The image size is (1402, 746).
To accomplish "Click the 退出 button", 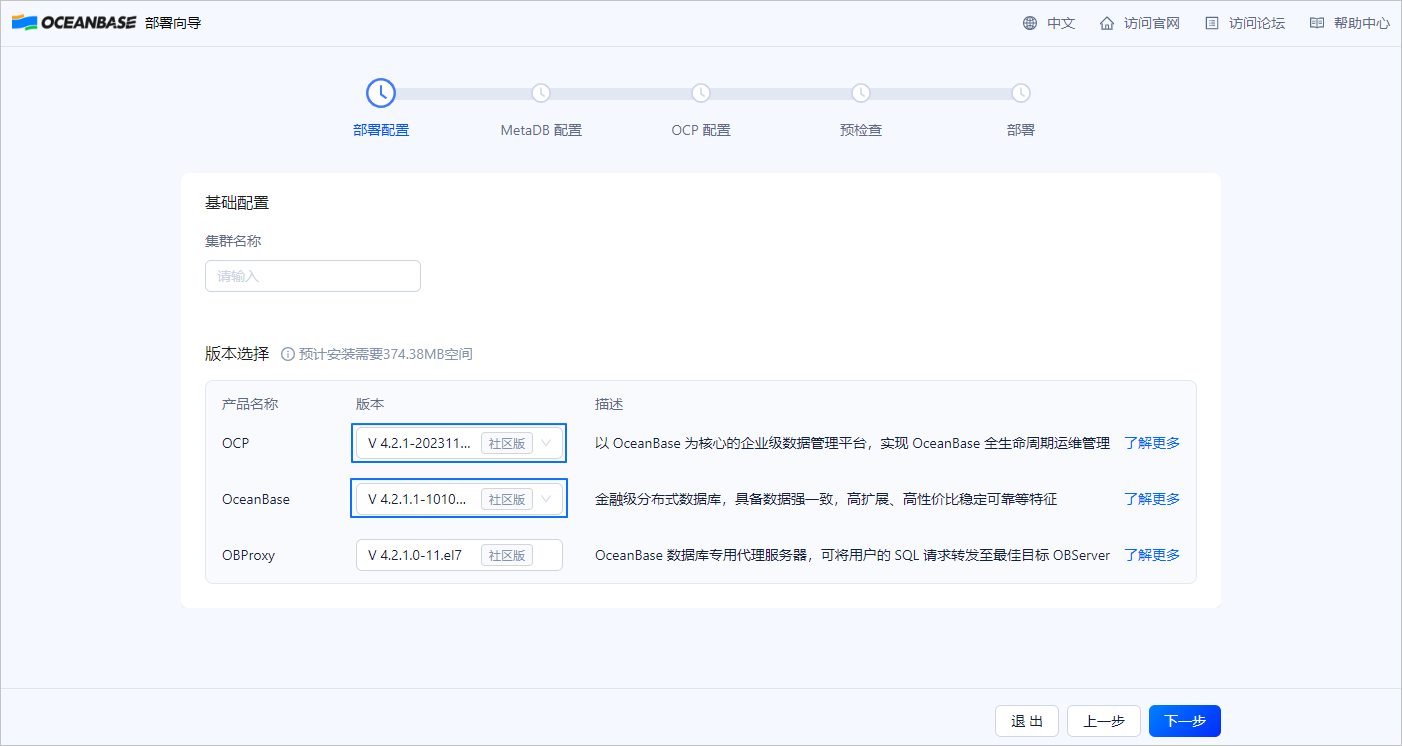I will [x=1027, y=721].
